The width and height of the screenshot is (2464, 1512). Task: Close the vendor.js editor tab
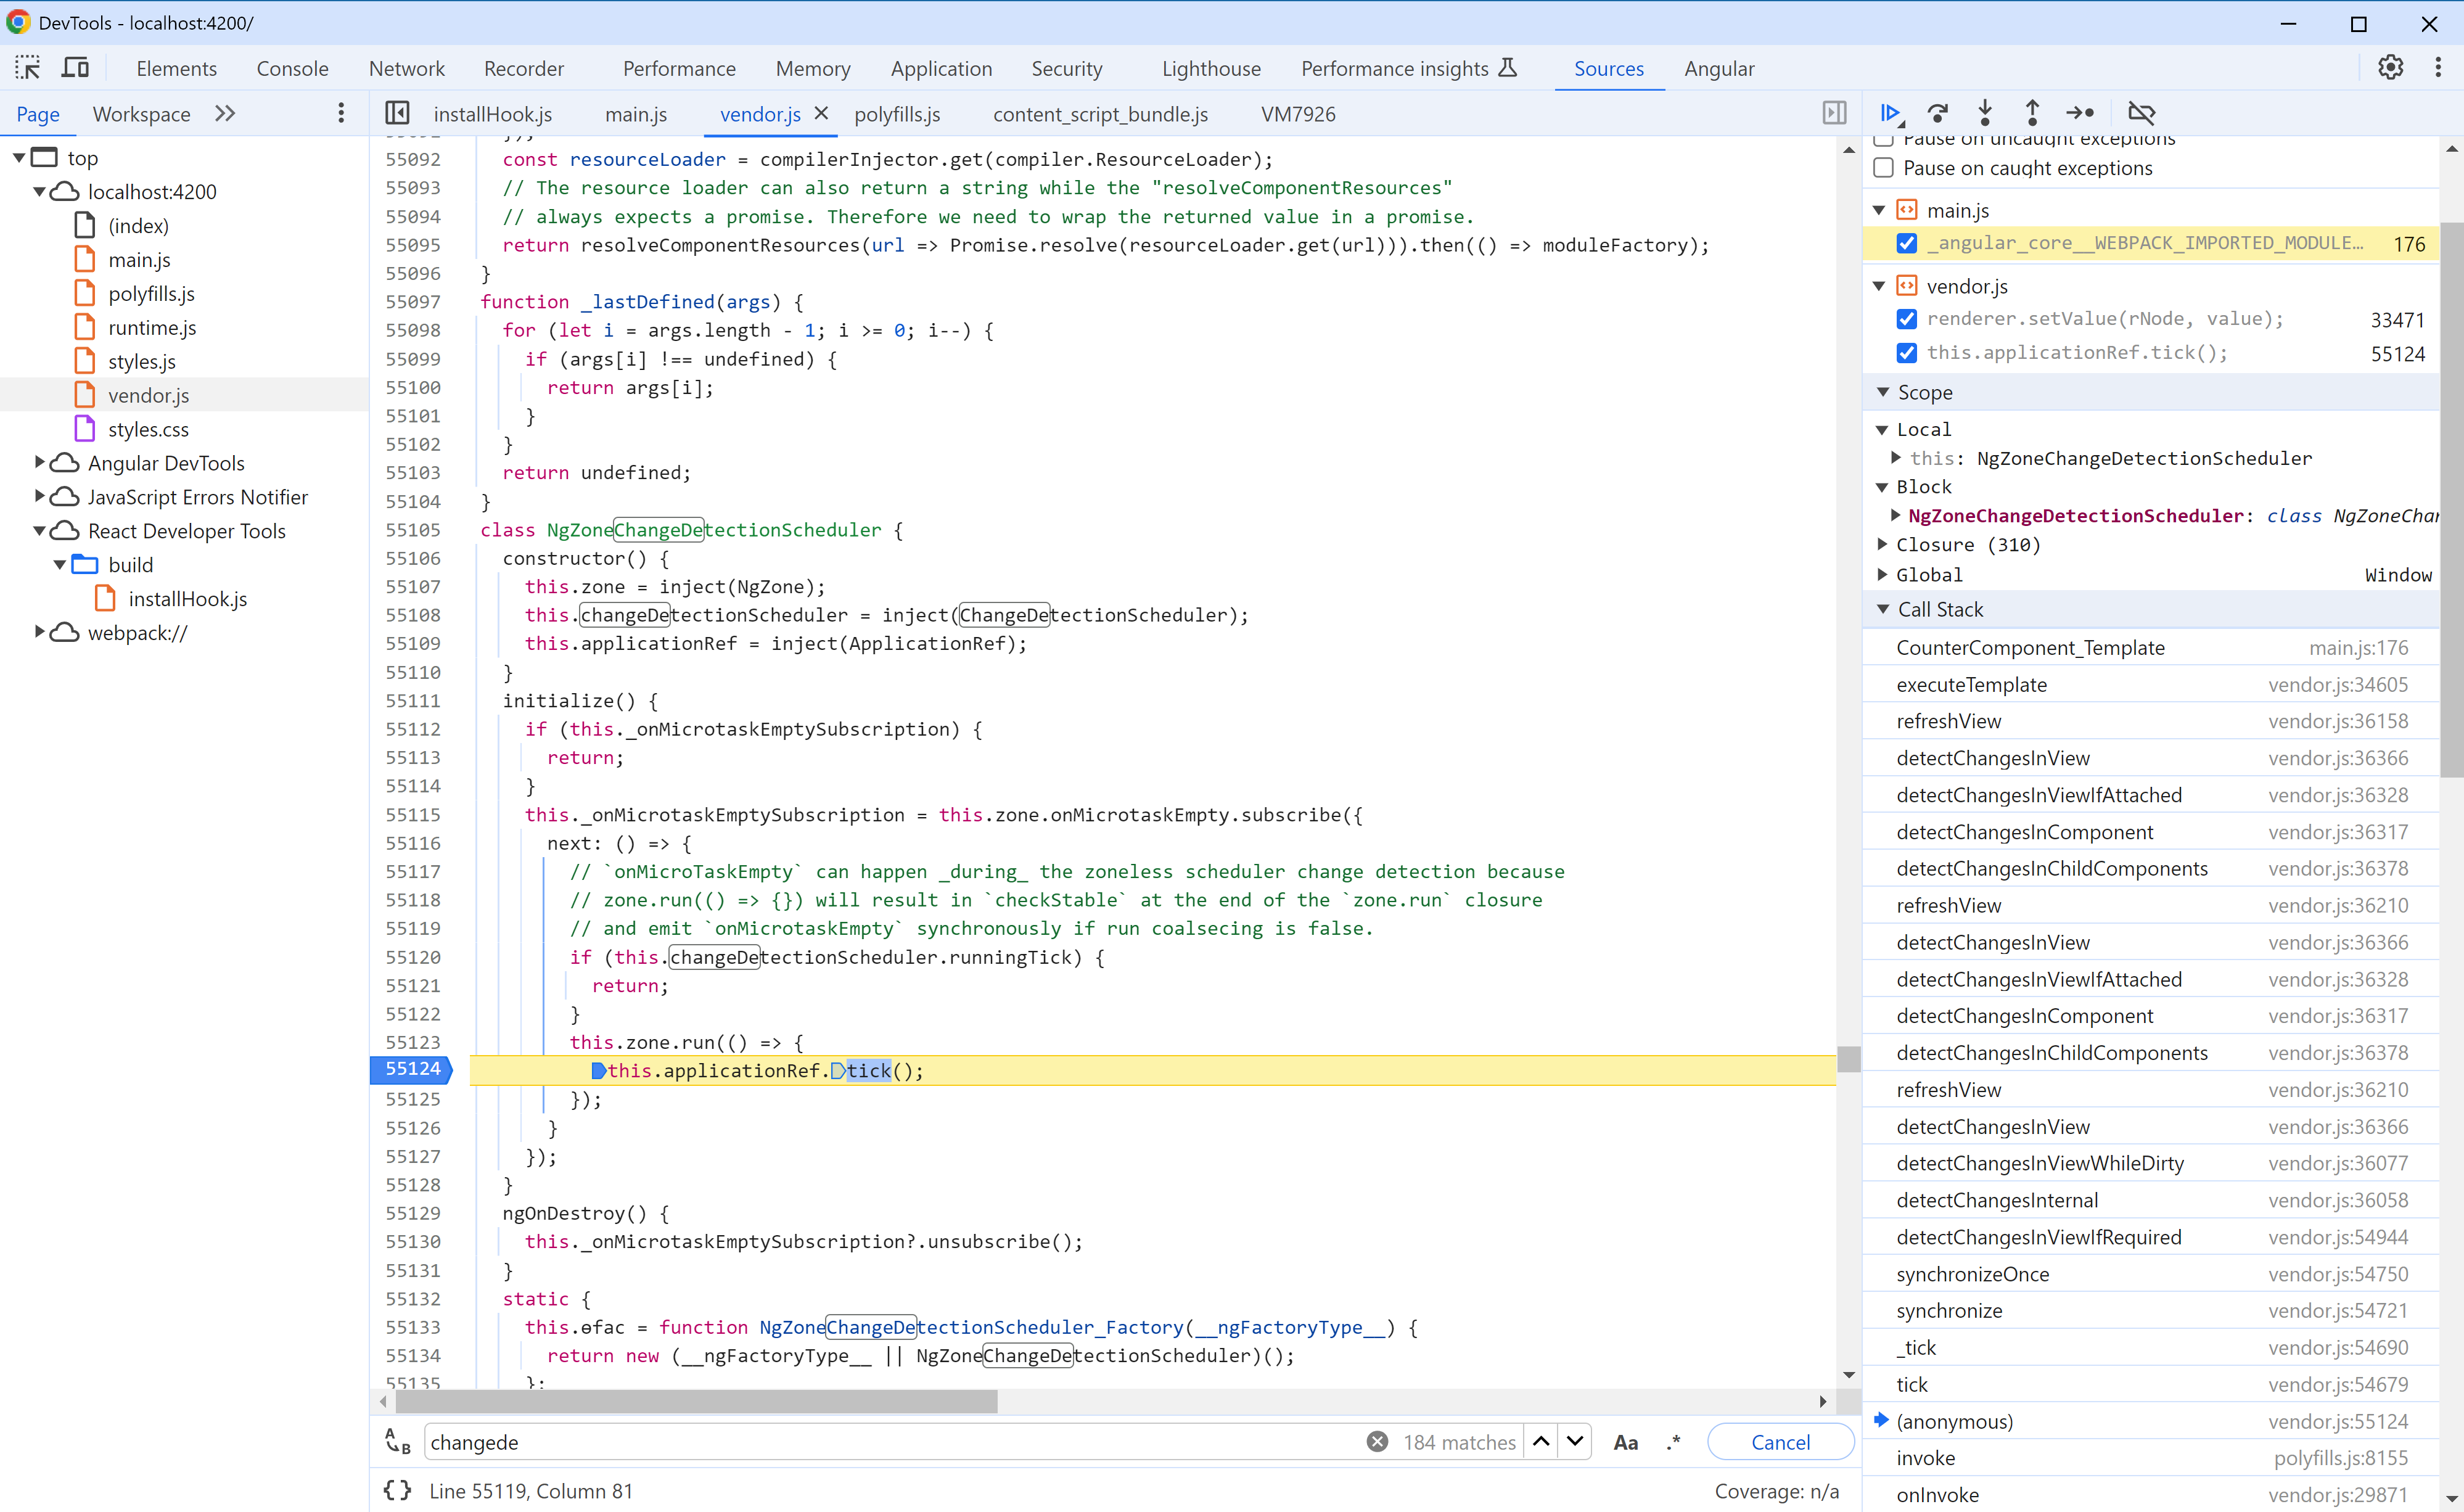(821, 113)
